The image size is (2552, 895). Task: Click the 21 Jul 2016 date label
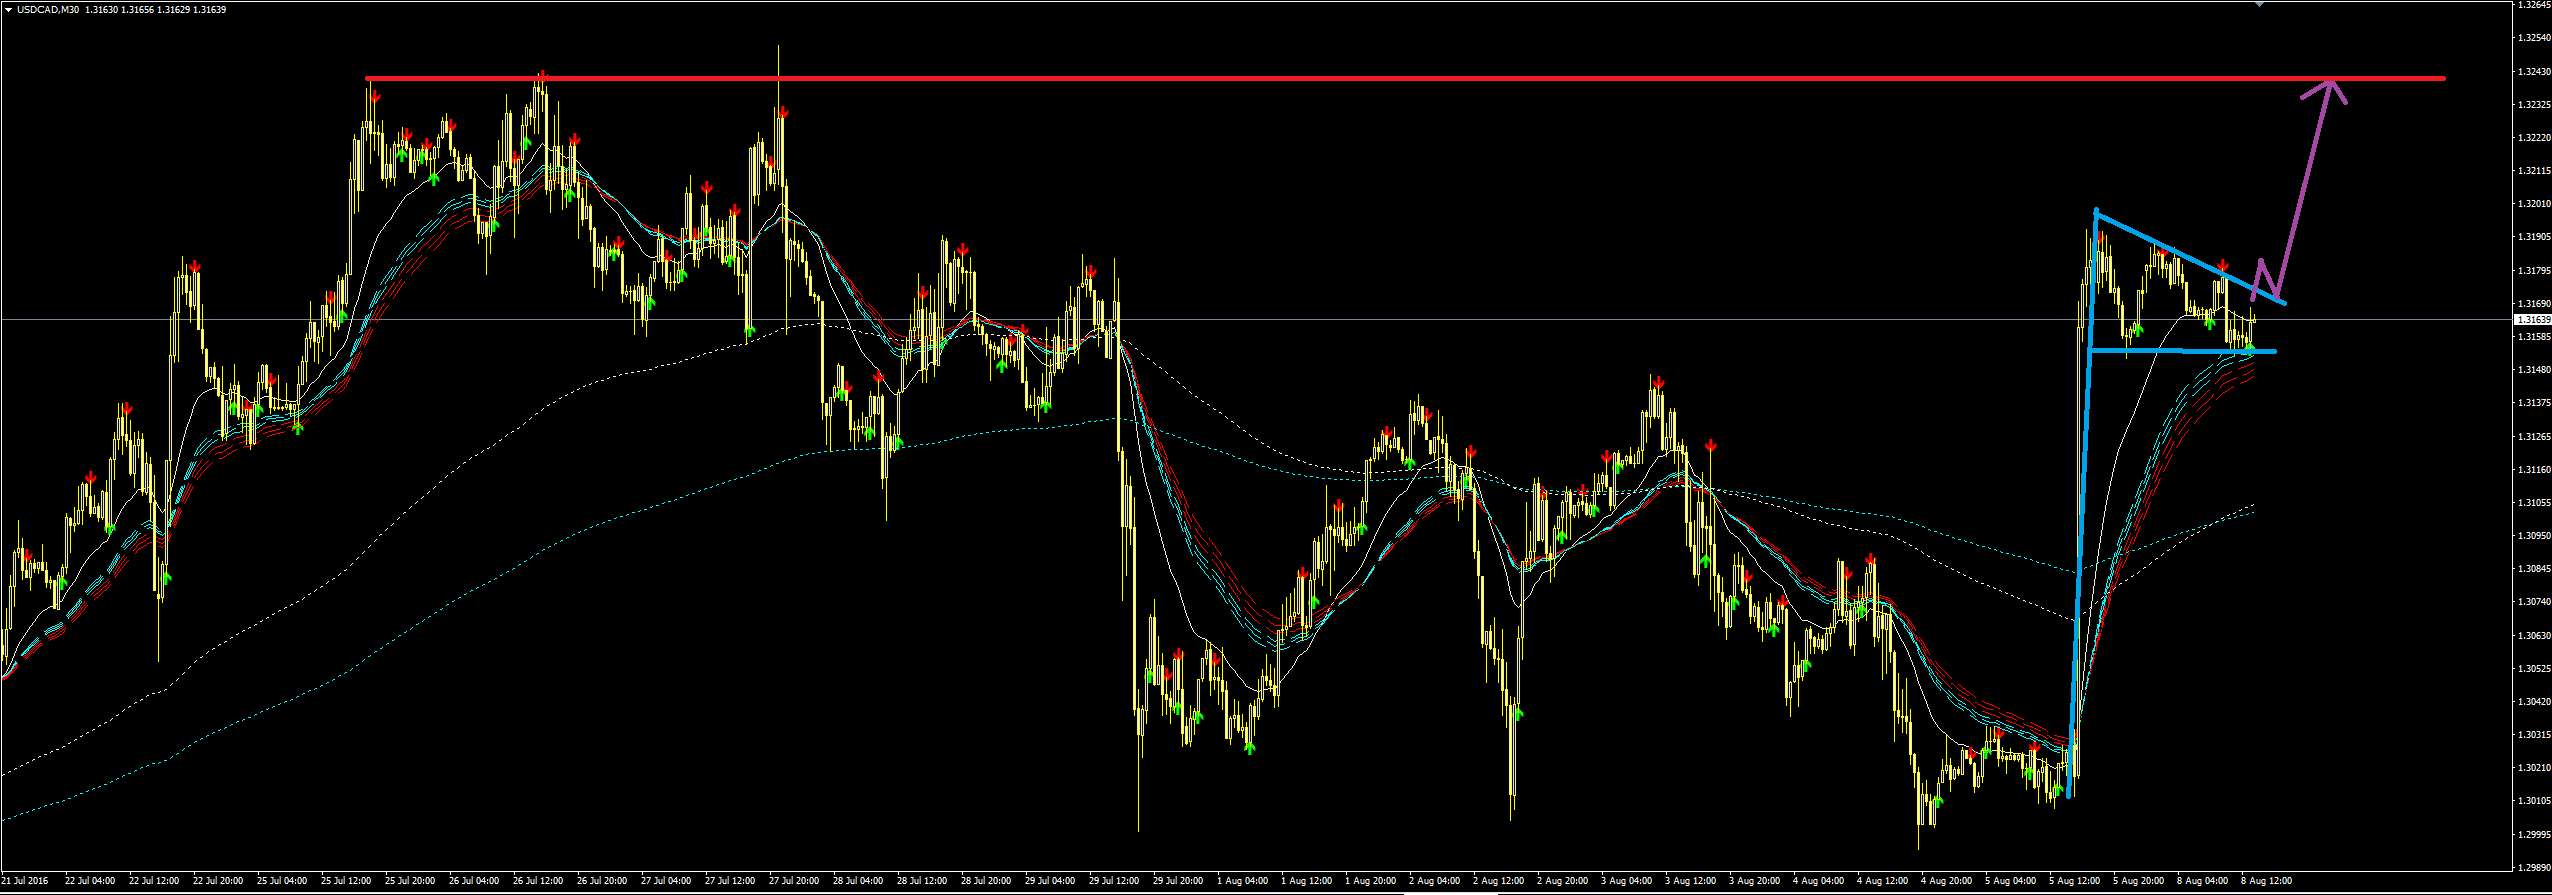(x=25, y=881)
